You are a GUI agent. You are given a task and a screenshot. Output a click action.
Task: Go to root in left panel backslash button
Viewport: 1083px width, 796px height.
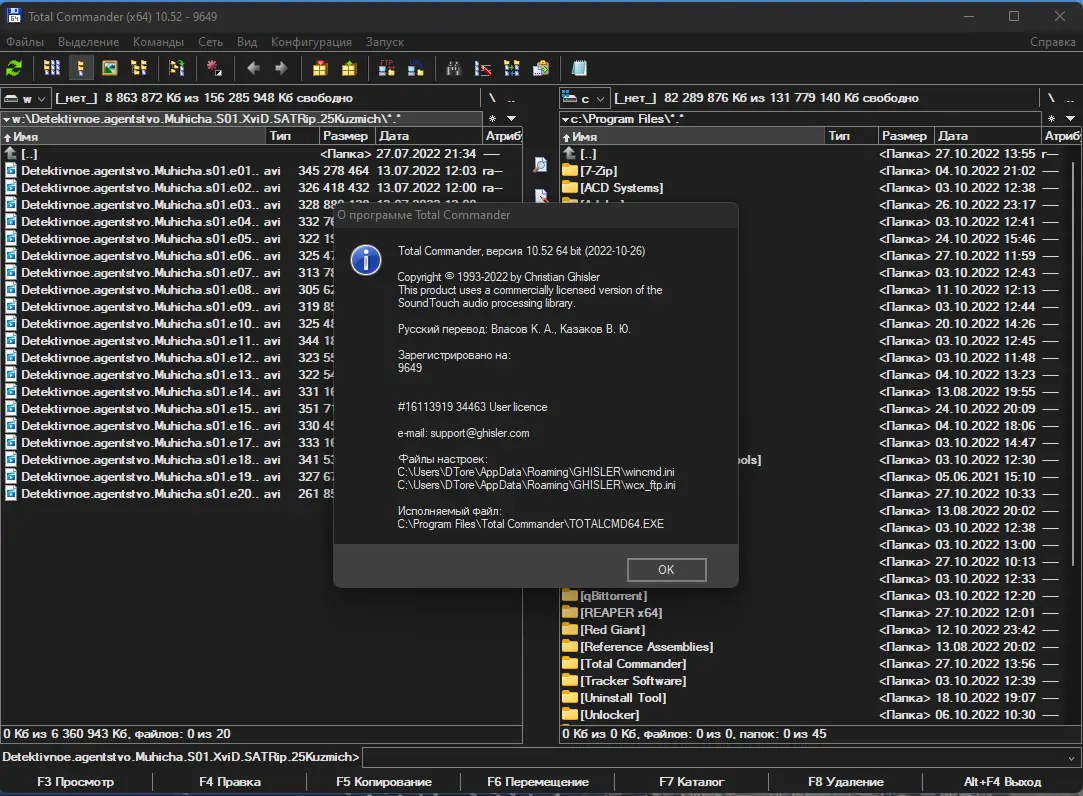pos(492,98)
